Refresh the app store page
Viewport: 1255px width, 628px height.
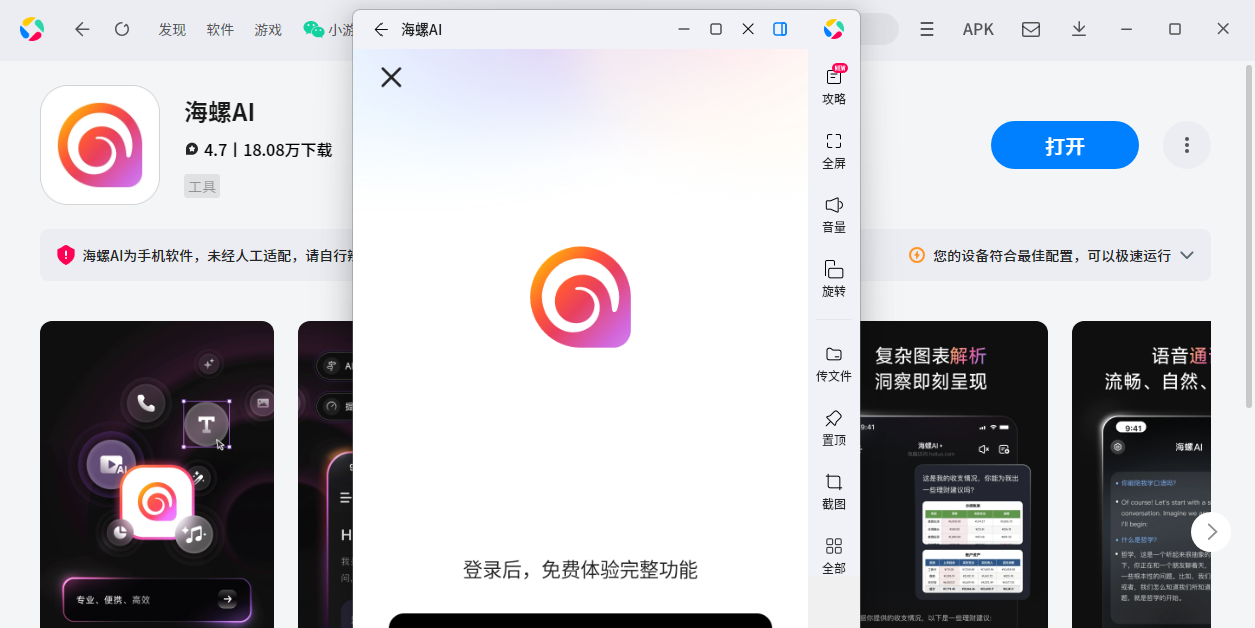(x=122, y=29)
